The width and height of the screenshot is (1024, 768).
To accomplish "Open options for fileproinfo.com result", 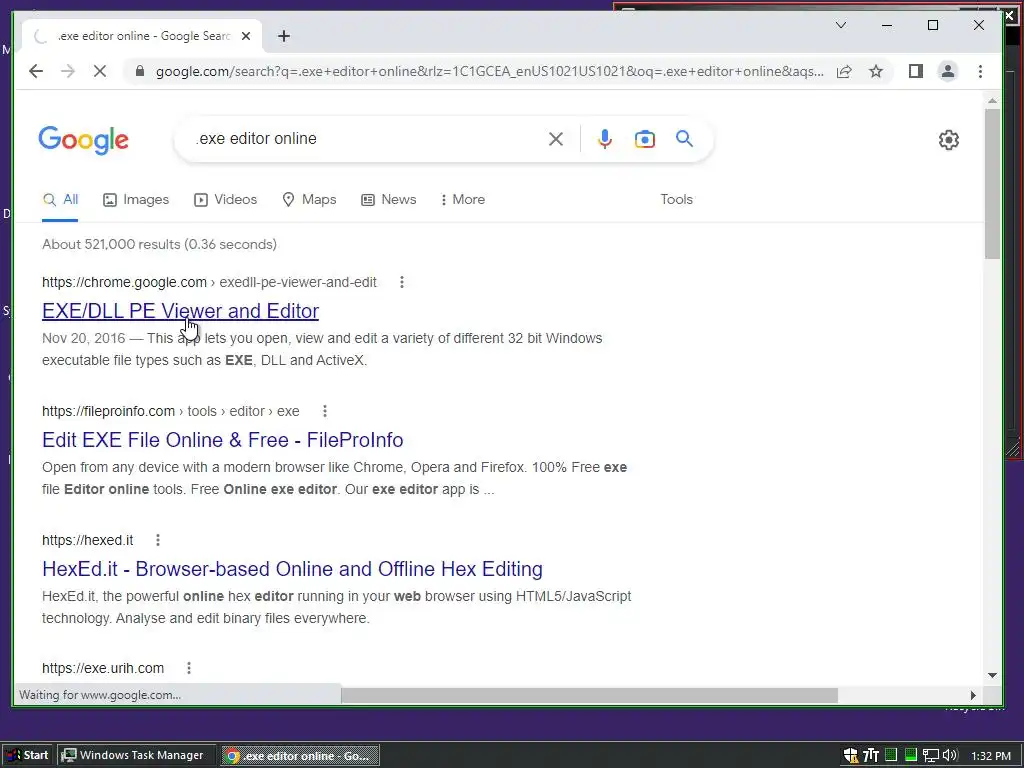I will [325, 411].
